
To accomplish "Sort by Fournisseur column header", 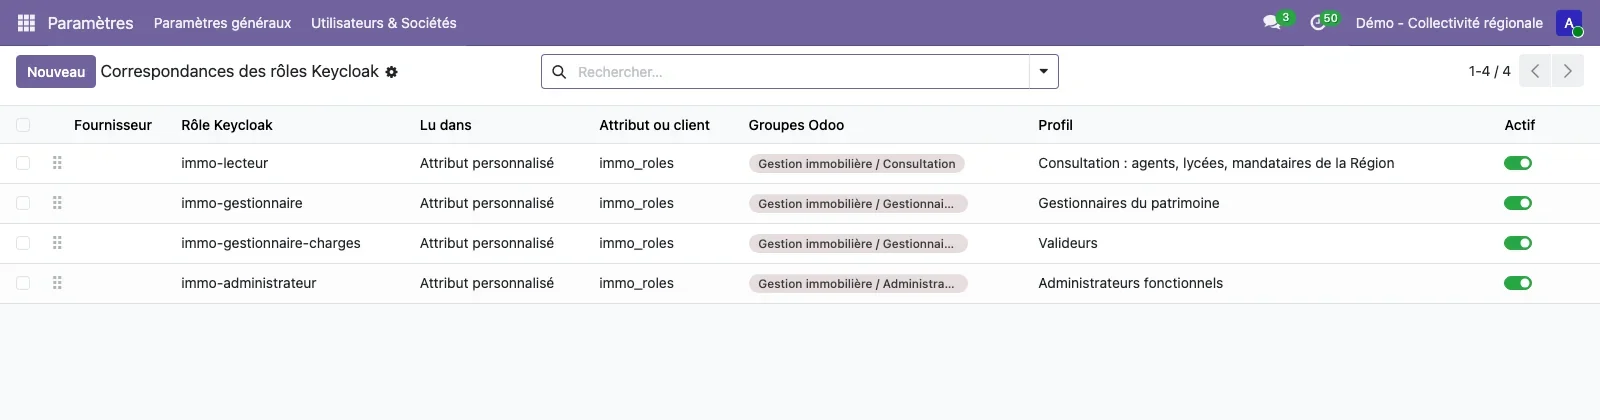I will [113, 125].
